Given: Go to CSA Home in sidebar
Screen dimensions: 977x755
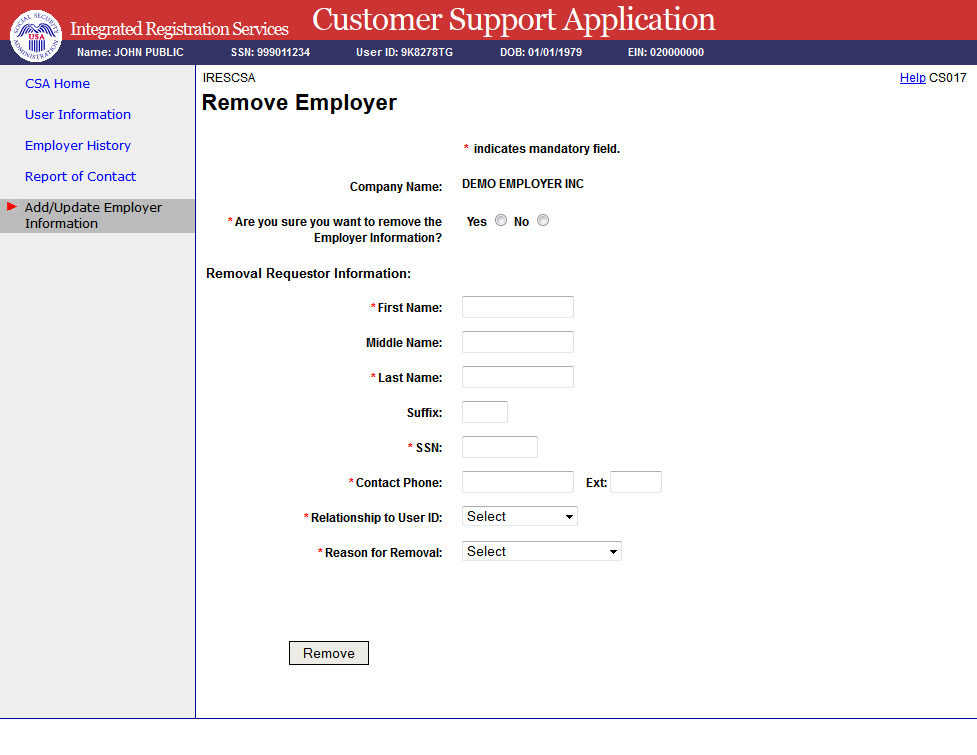Looking at the screenshot, I should [57, 84].
